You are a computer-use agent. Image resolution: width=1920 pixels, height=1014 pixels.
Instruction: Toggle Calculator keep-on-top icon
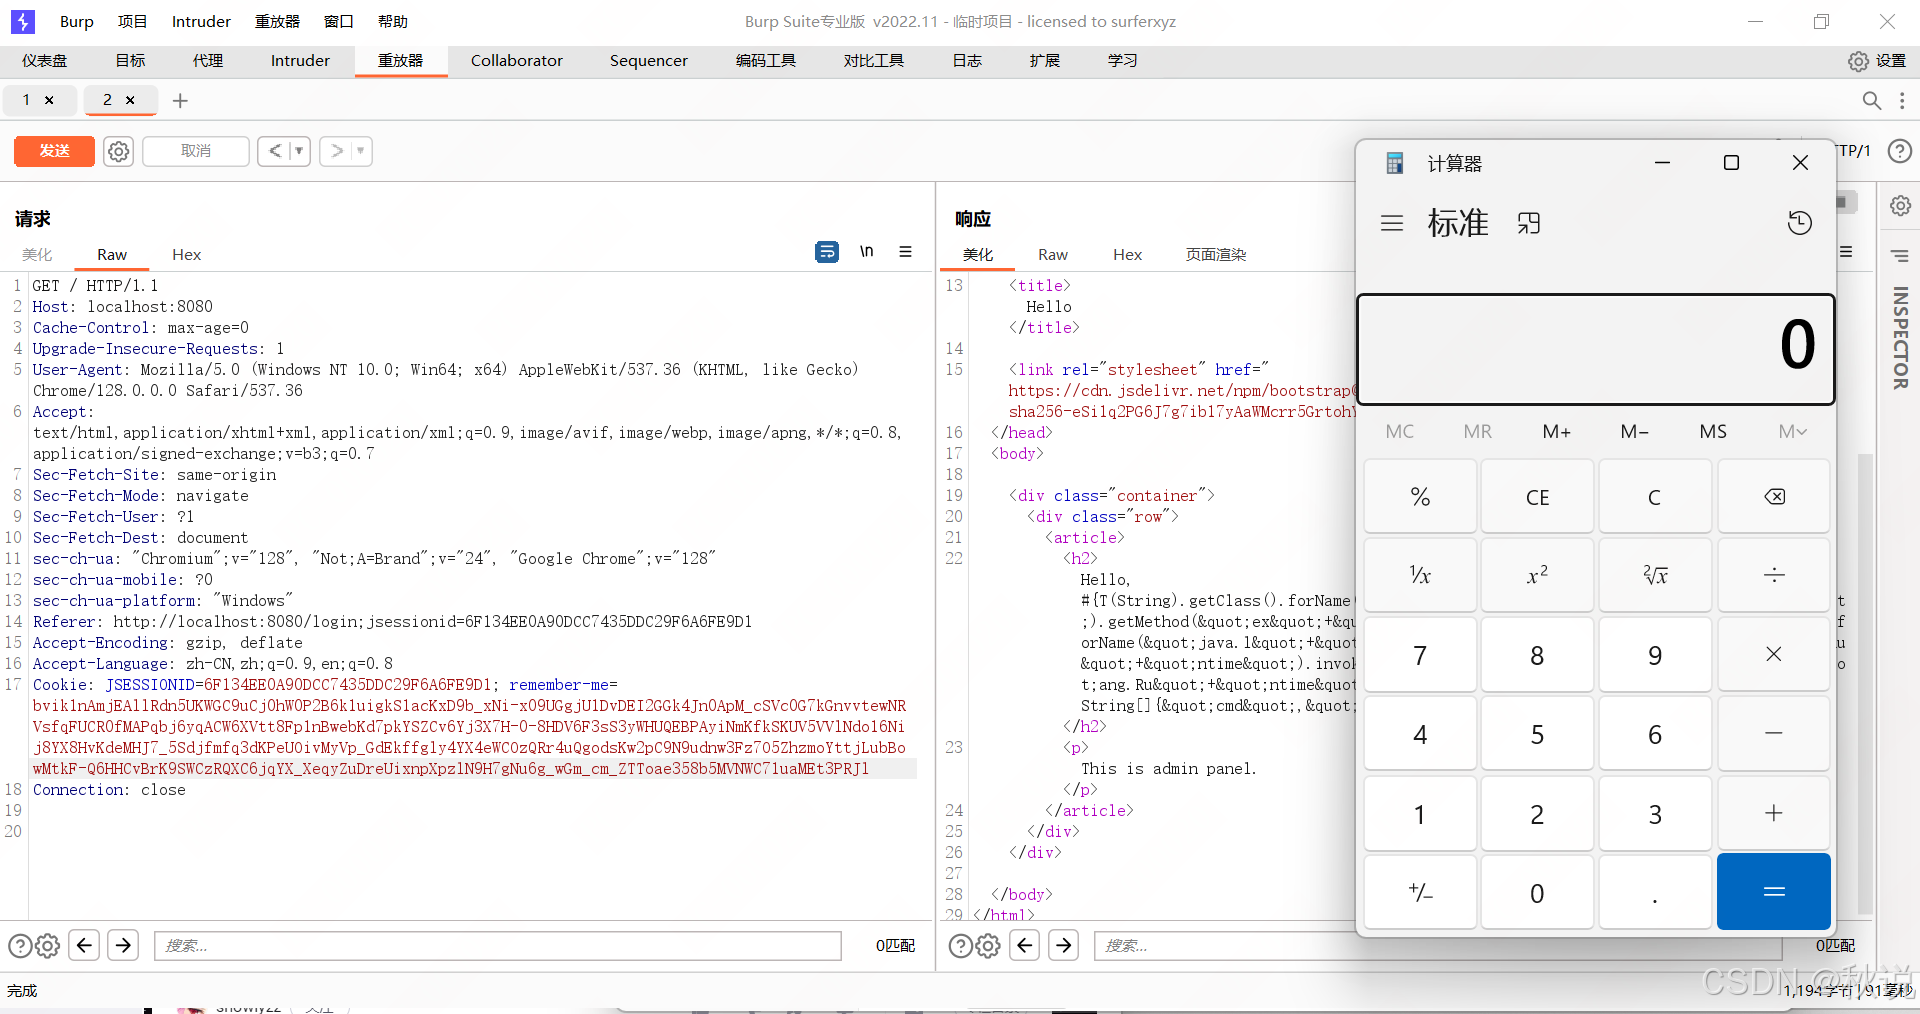click(1529, 223)
